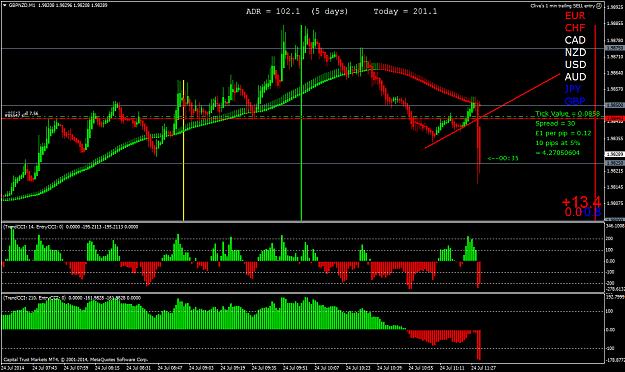The width and height of the screenshot is (625, 372).
Task: Click the Capital Trust Markets MT4 copyright text
Action: (x=76, y=360)
